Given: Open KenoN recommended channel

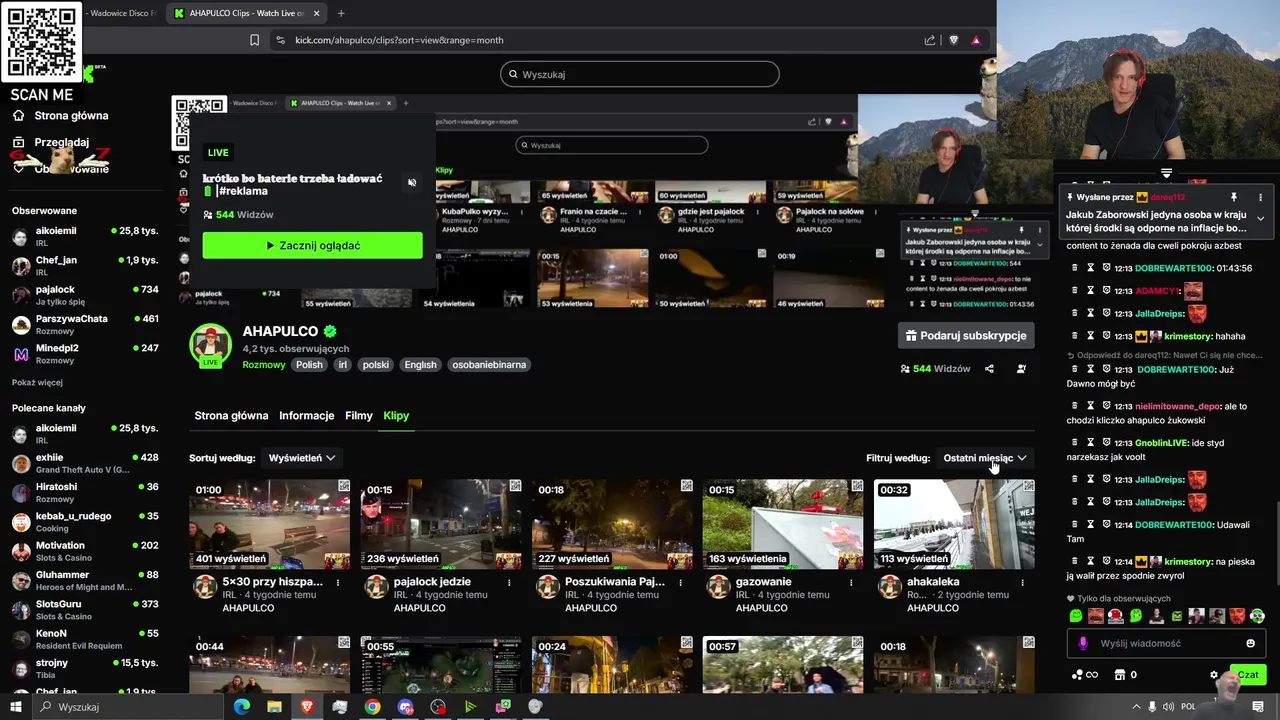Looking at the screenshot, I should [85, 639].
